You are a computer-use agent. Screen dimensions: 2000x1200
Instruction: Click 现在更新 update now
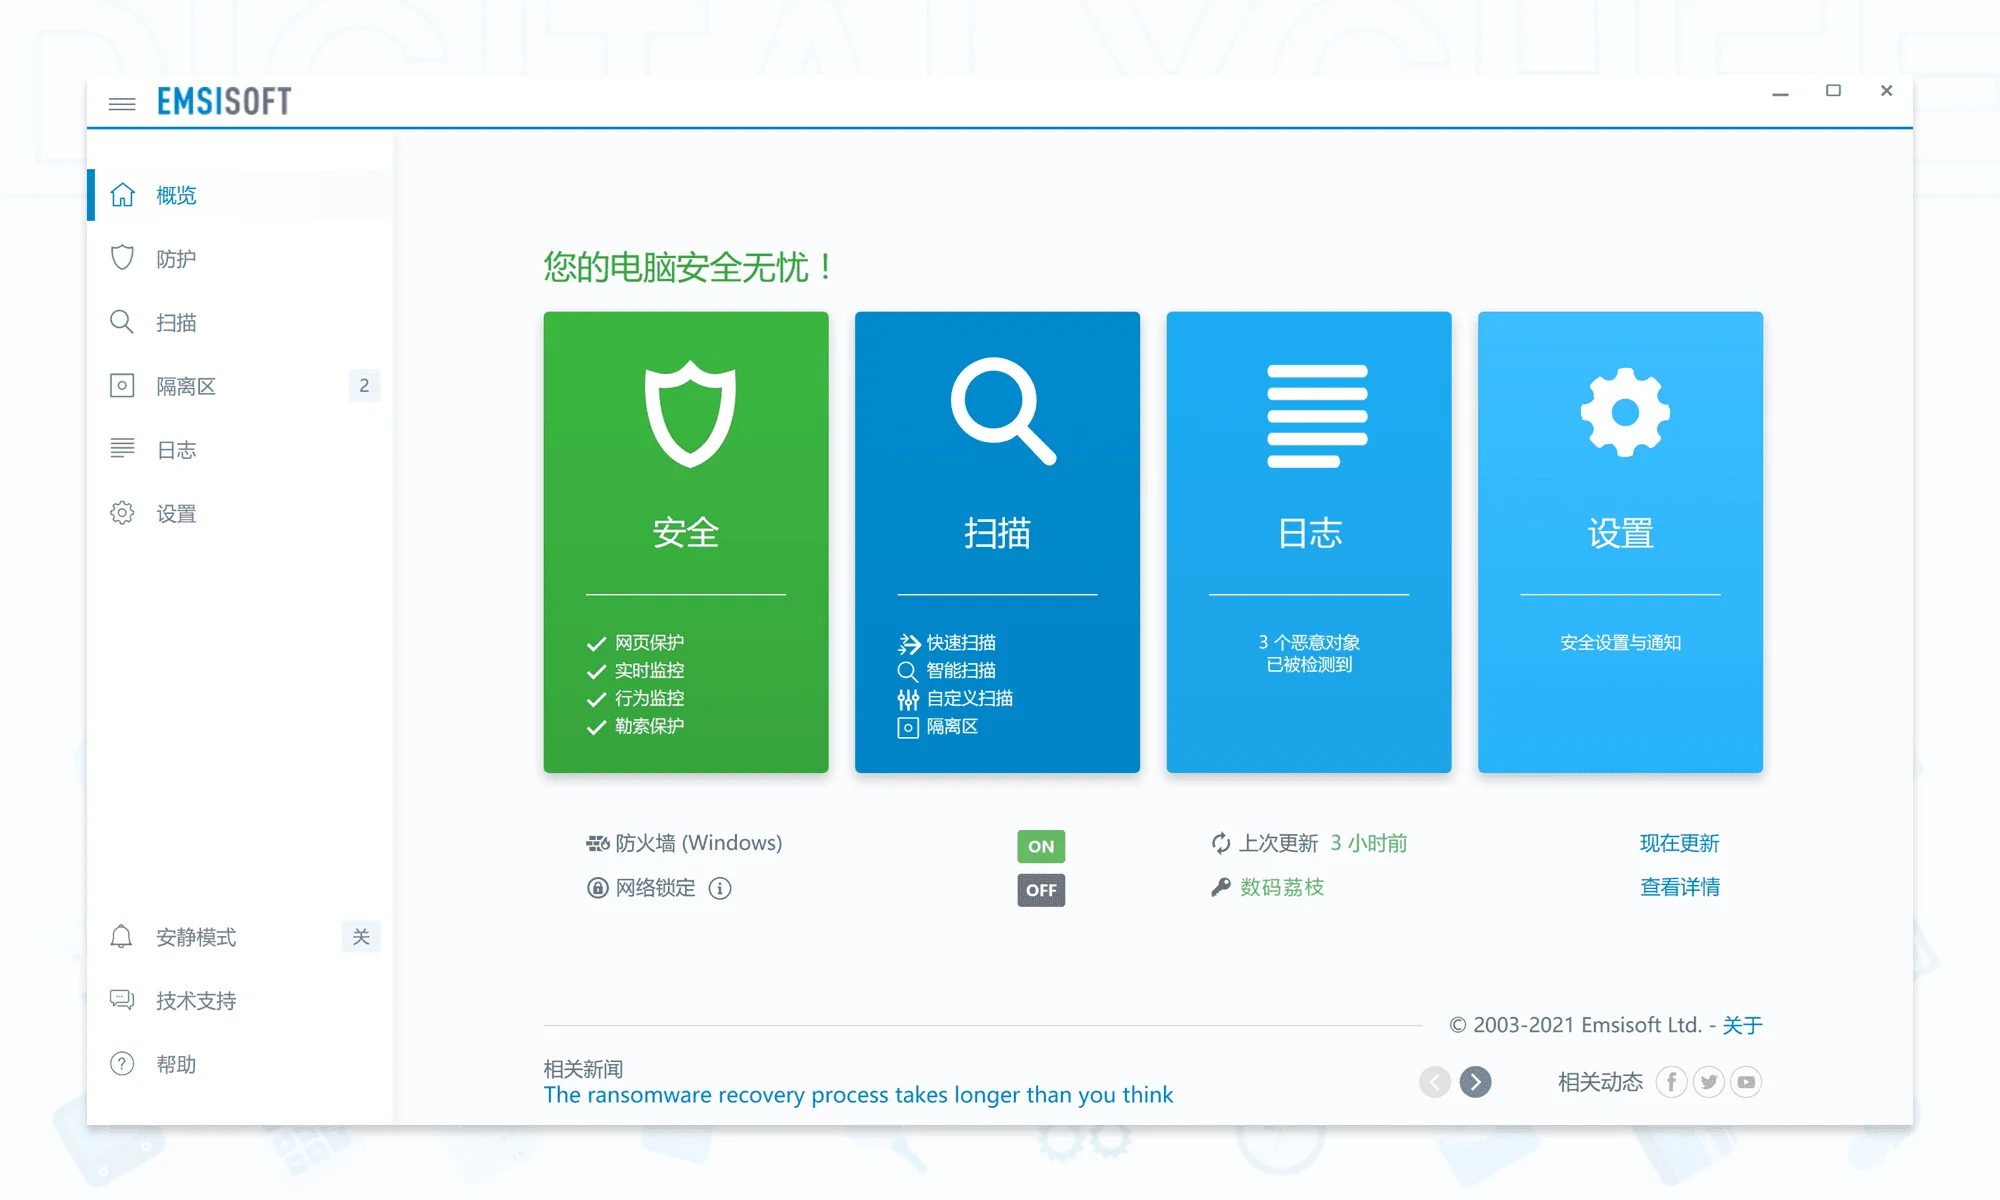pos(1680,844)
